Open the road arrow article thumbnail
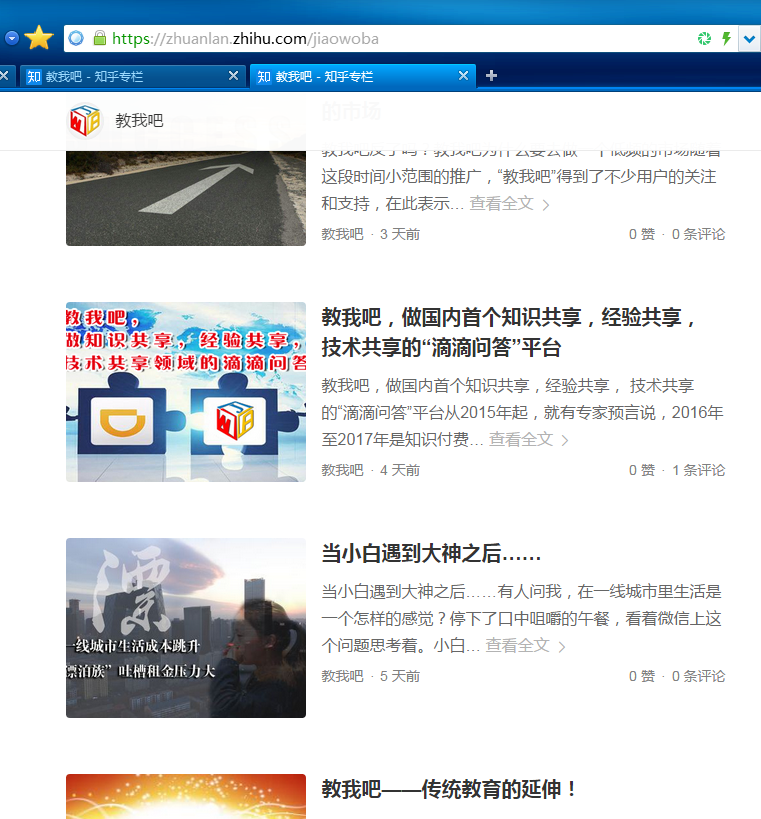761x819 pixels. pyautogui.click(x=186, y=198)
